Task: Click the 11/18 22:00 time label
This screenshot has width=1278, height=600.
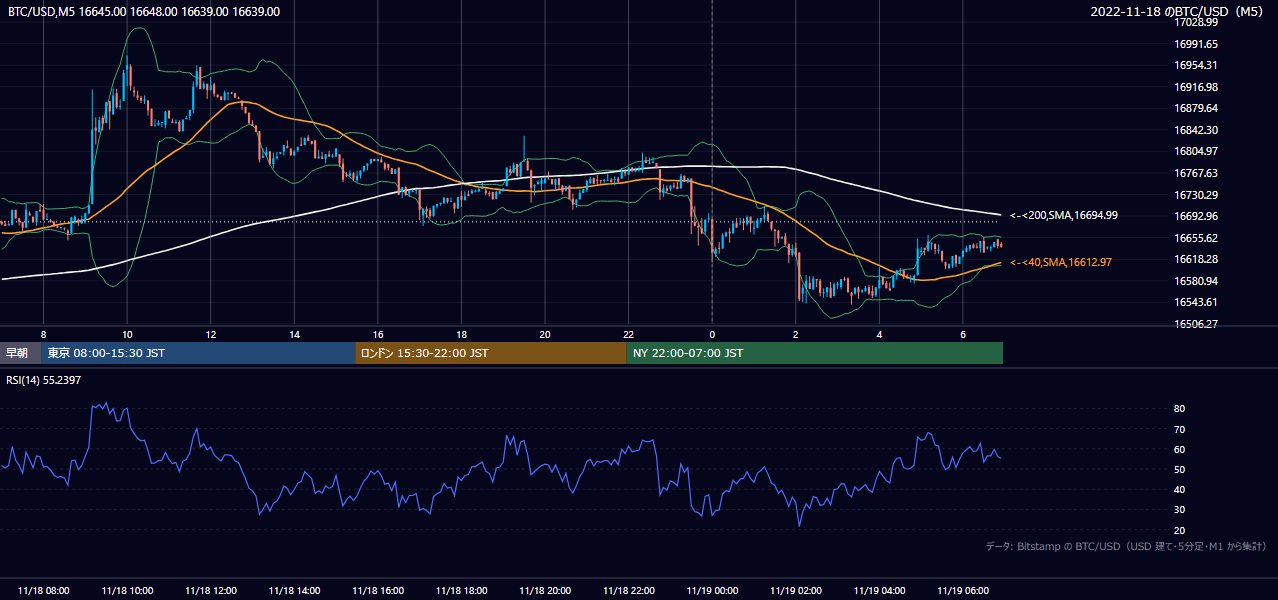Action: coord(628,591)
